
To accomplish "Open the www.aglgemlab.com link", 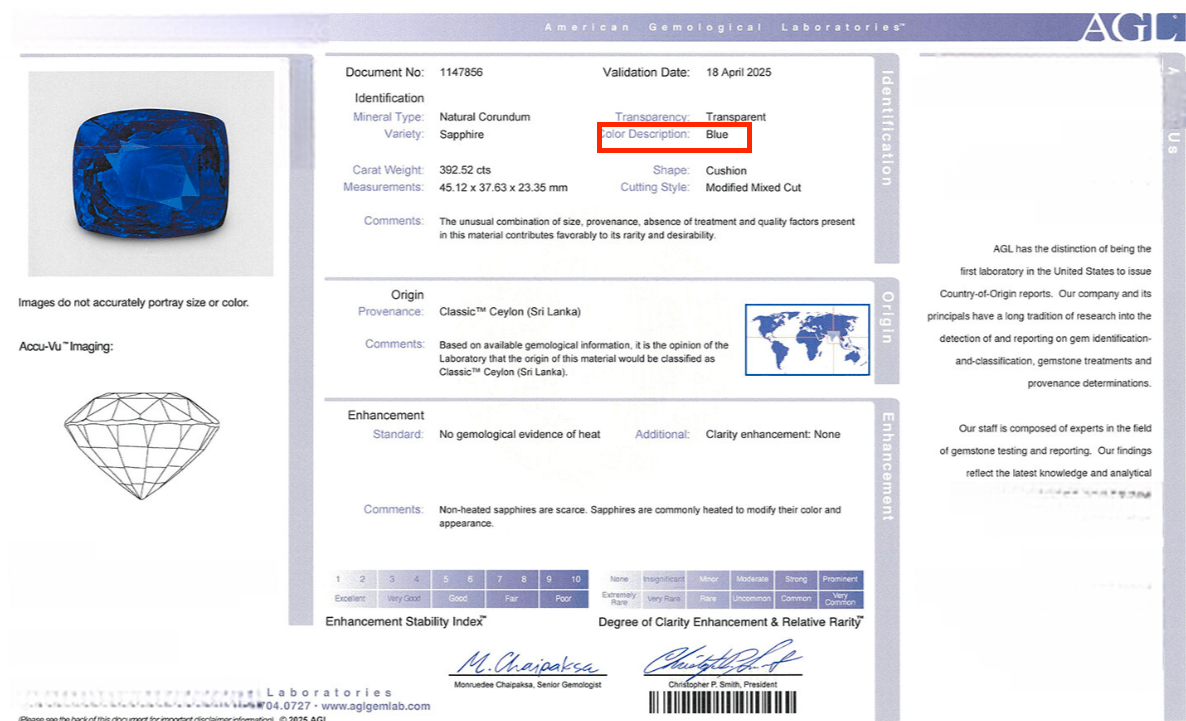I will pyautogui.click(x=376, y=706).
